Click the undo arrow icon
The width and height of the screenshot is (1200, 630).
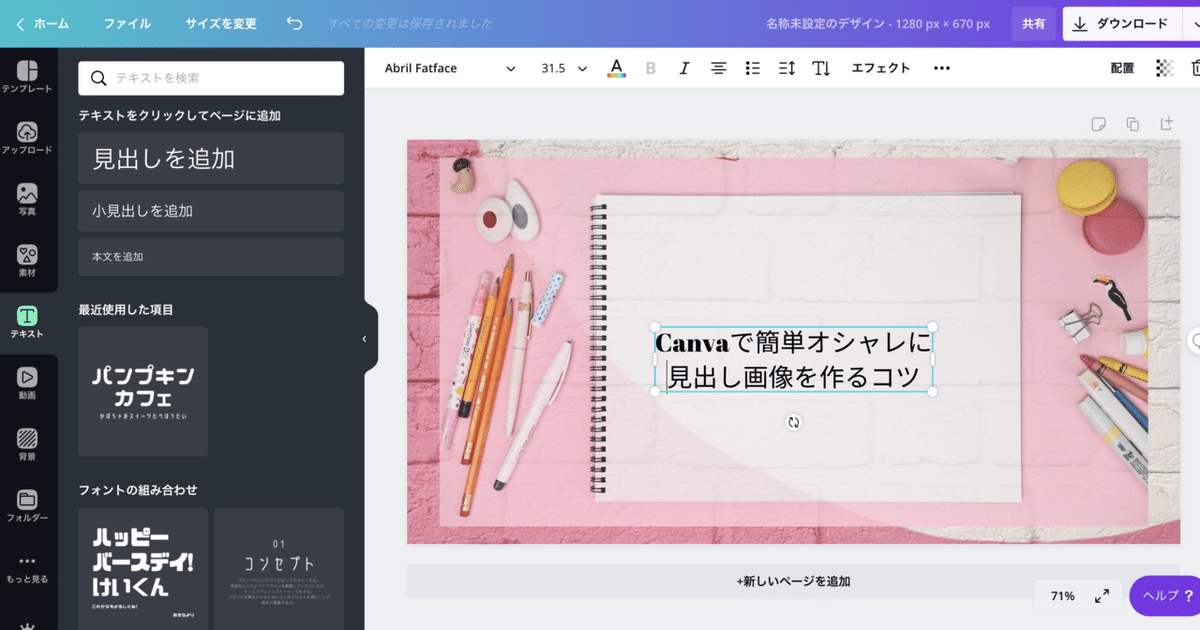pyautogui.click(x=294, y=23)
